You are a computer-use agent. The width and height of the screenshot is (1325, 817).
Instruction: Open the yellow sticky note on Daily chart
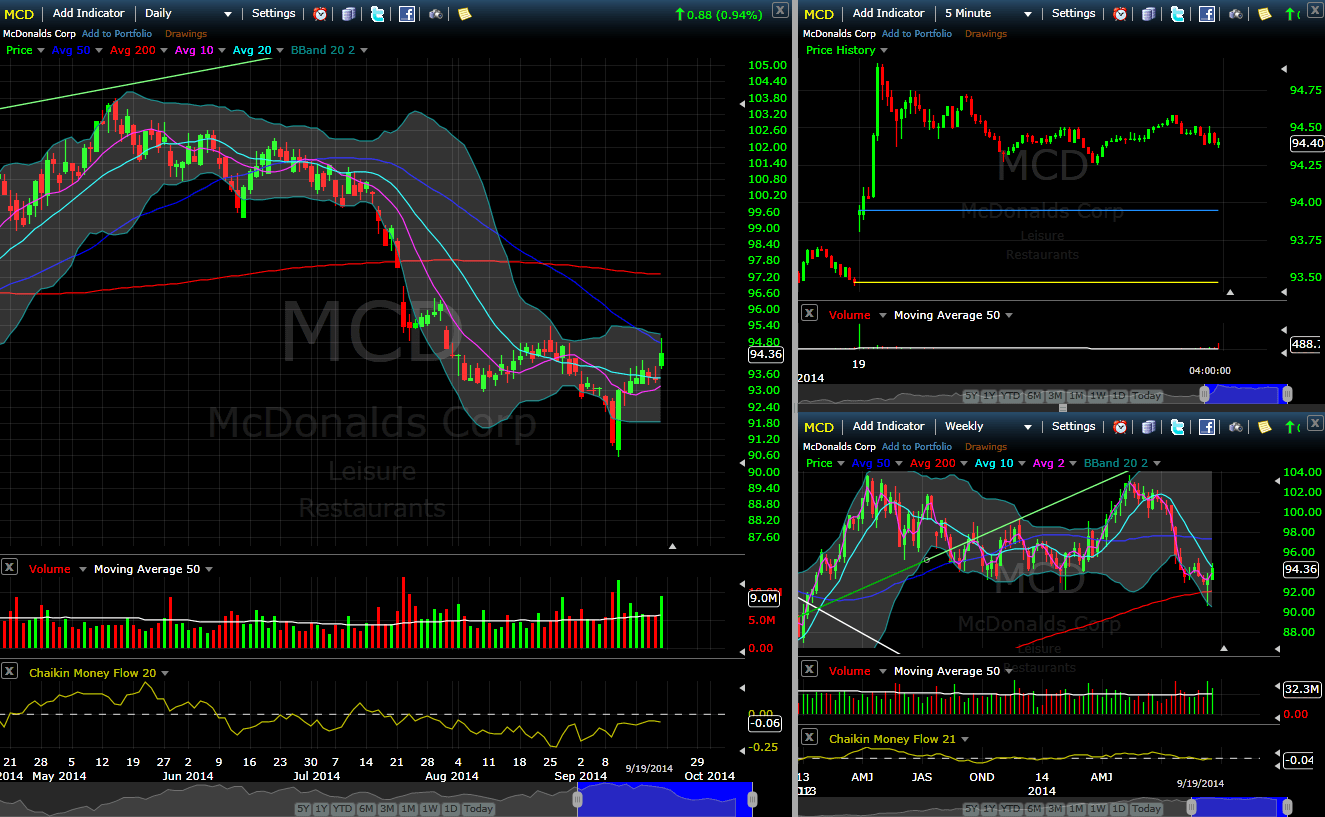[x=464, y=14]
